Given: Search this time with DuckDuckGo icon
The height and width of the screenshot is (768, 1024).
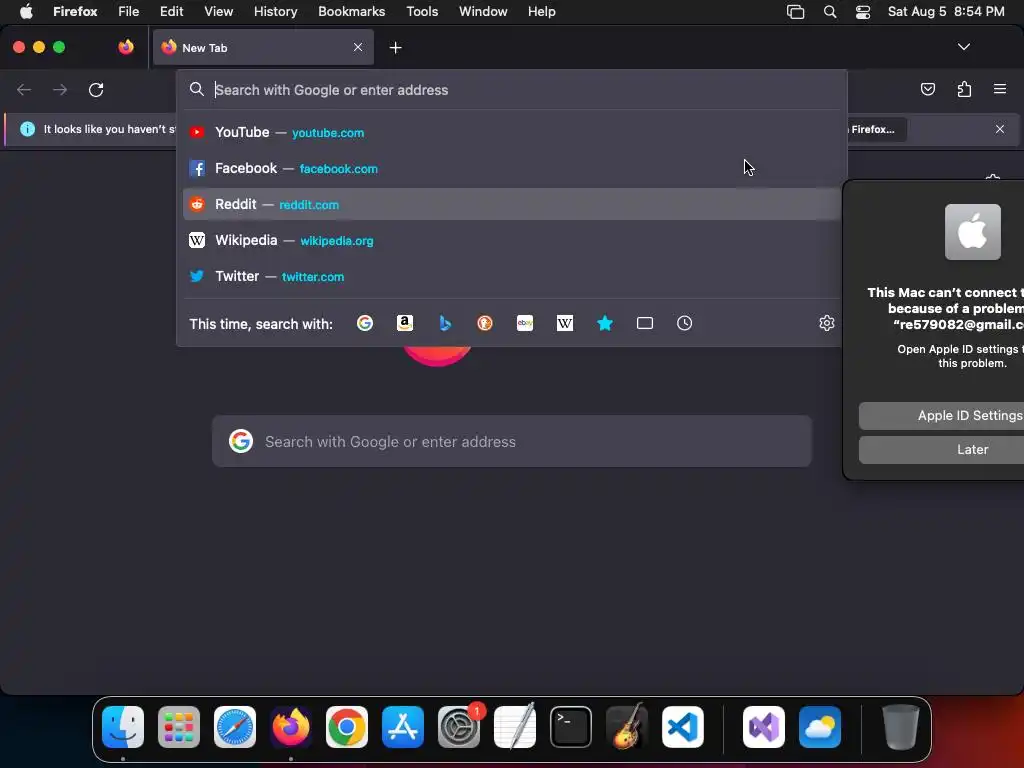Looking at the screenshot, I should pyautogui.click(x=485, y=323).
